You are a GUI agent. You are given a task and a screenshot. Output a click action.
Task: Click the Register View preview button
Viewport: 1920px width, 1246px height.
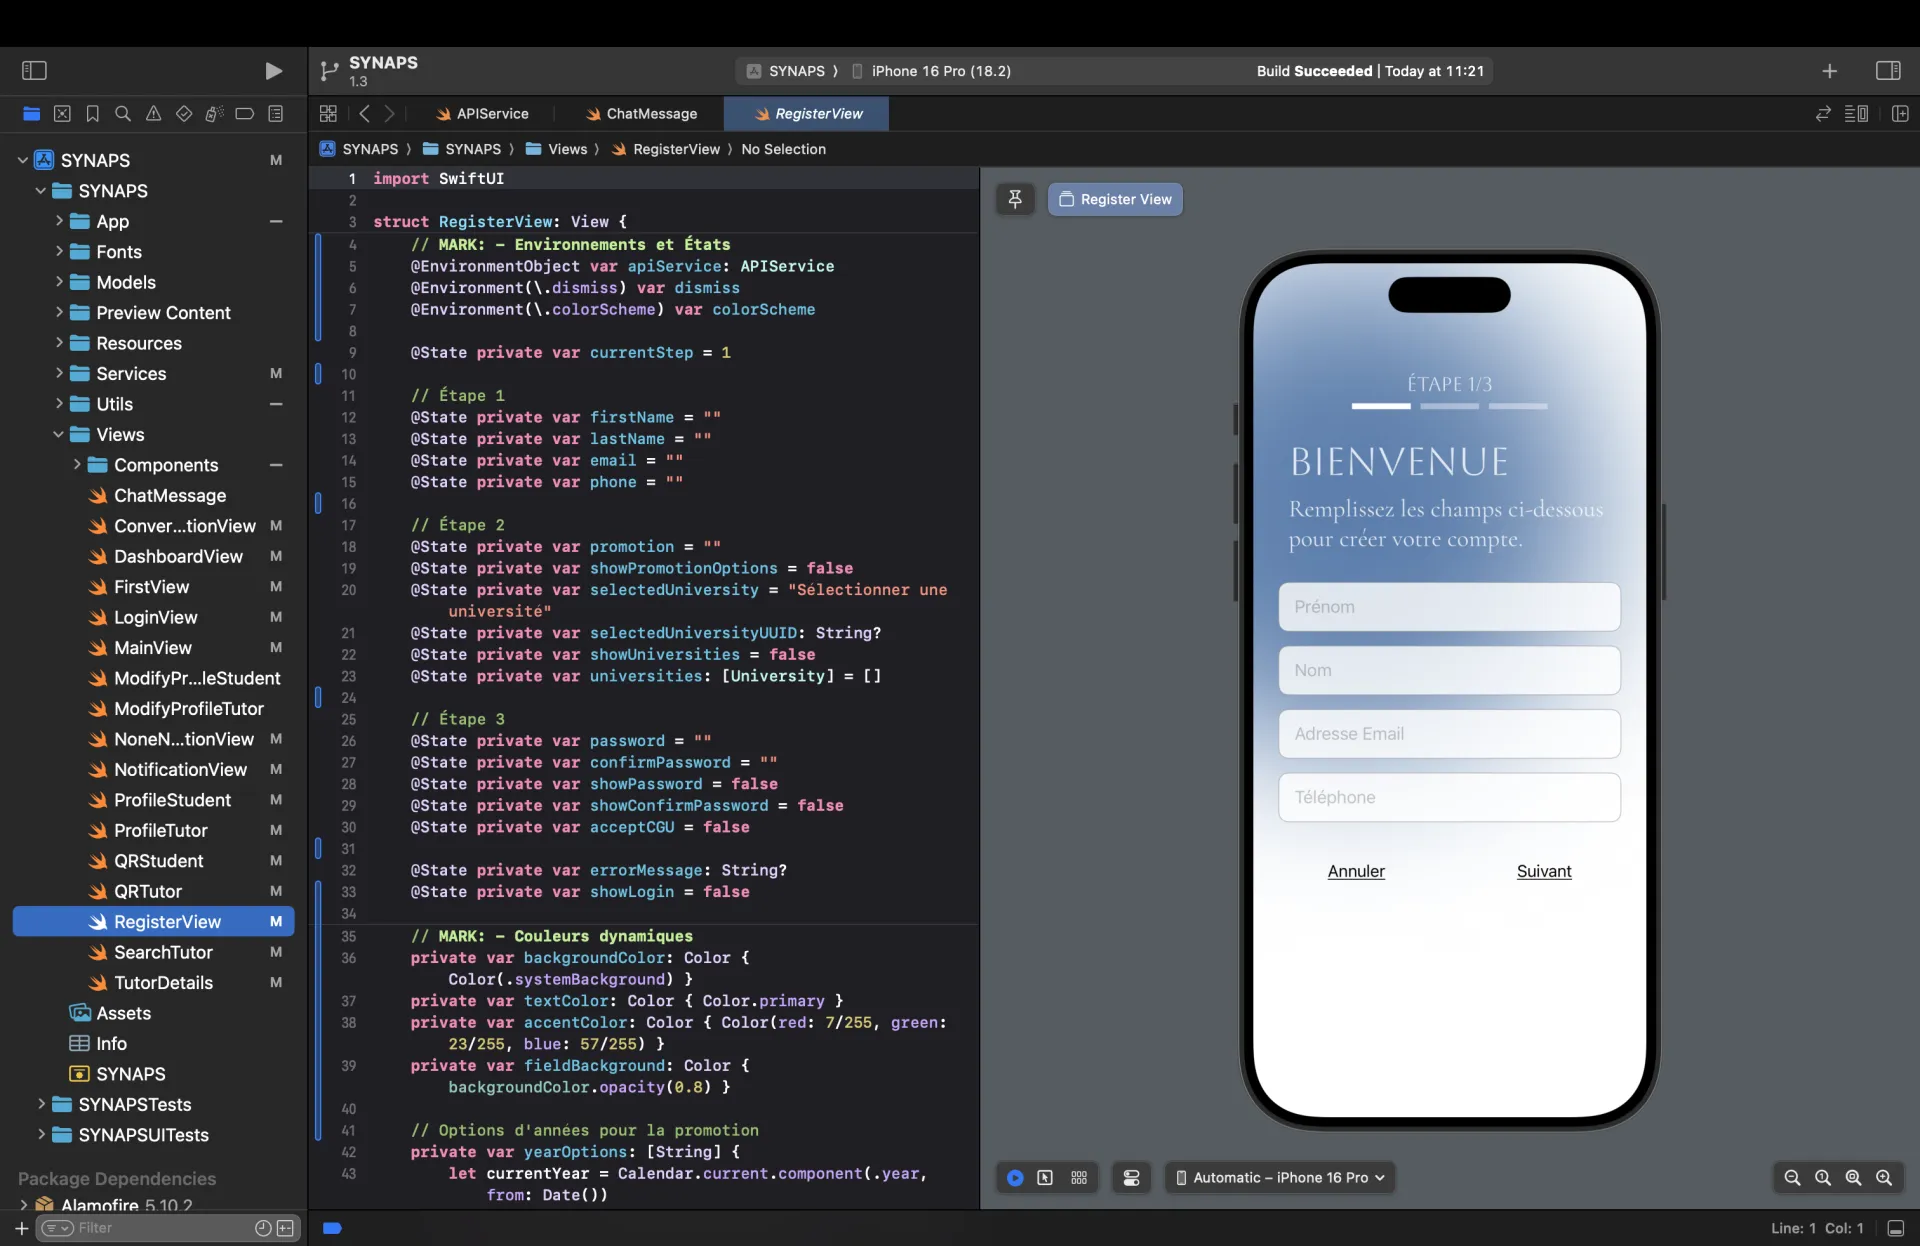pos(1115,199)
